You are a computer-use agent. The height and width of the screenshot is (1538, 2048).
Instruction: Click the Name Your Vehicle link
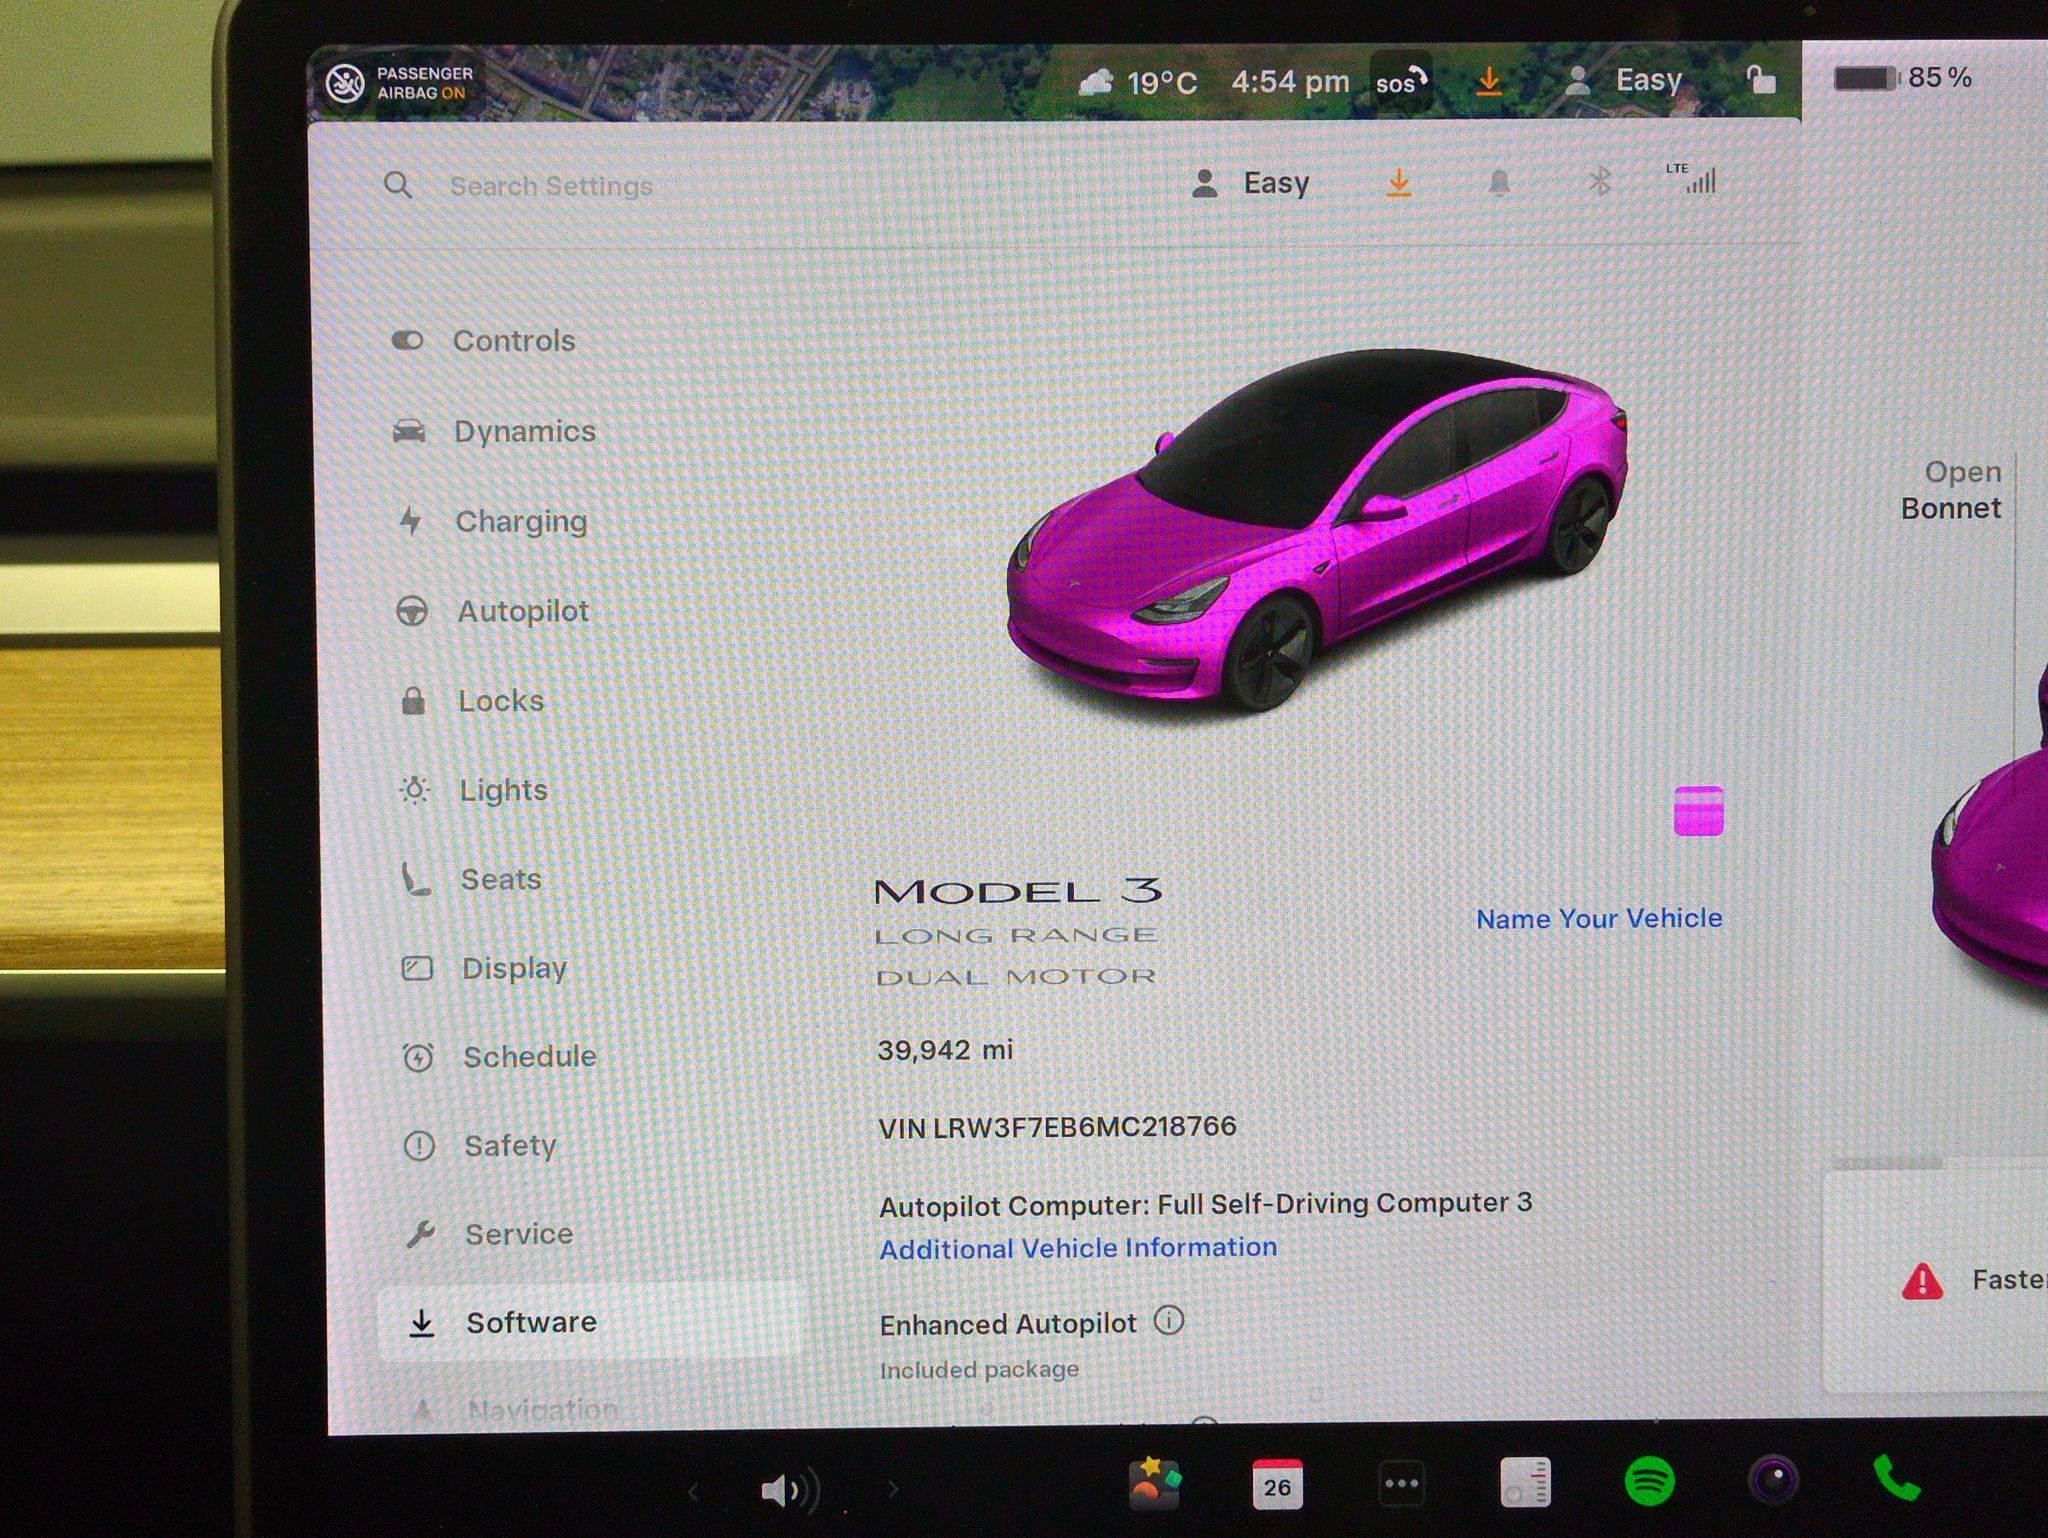pyautogui.click(x=1599, y=918)
